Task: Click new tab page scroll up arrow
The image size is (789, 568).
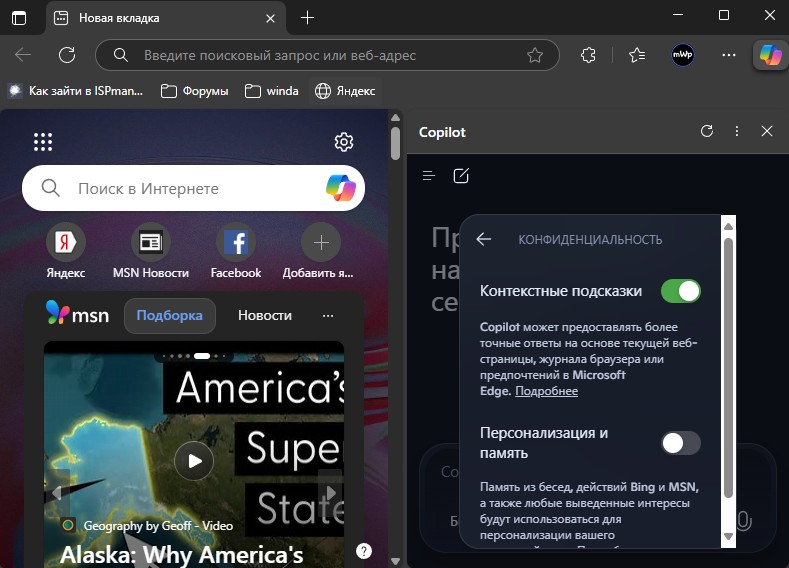Action: [x=396, y=118]
